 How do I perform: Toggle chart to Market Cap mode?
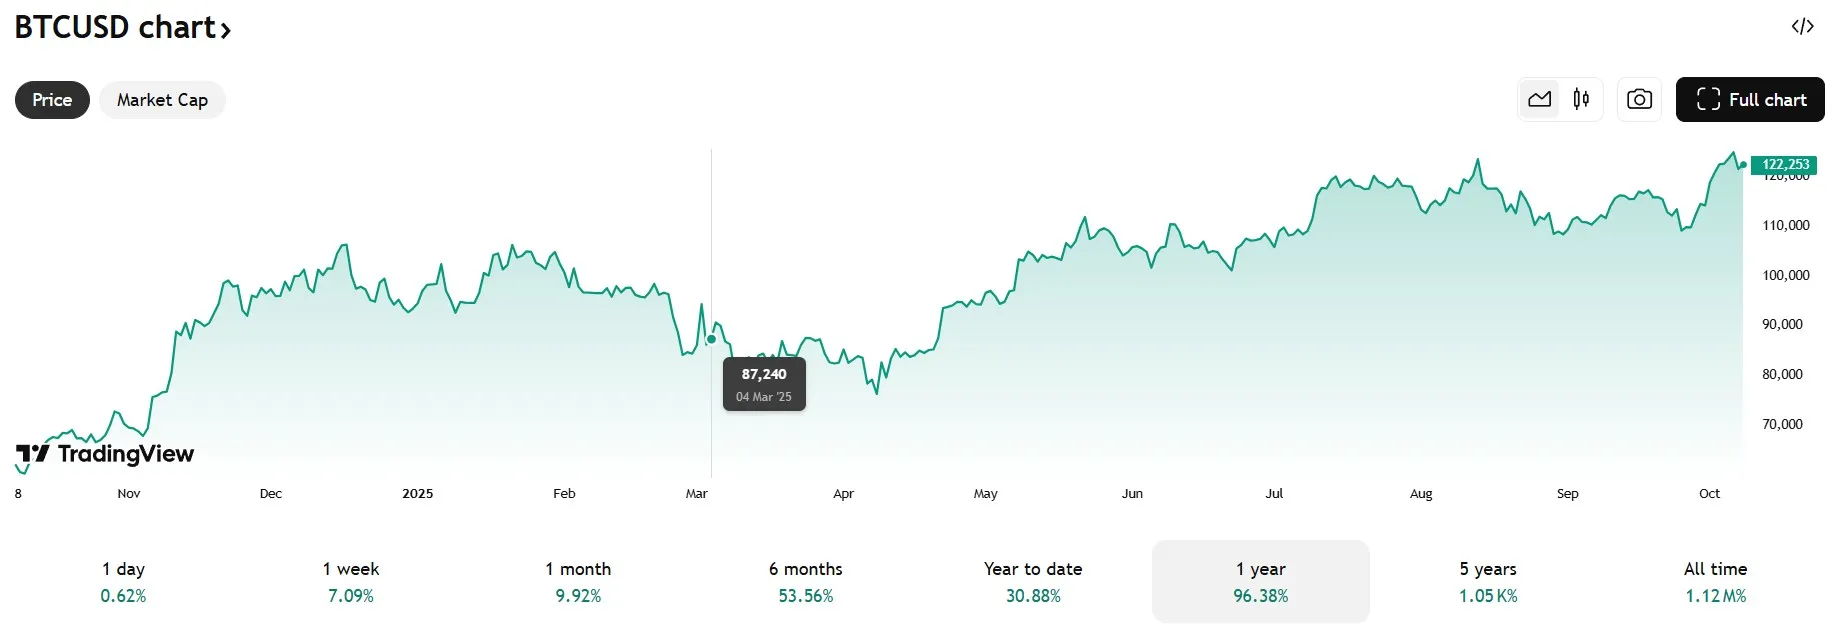click(x=162, y=100)
